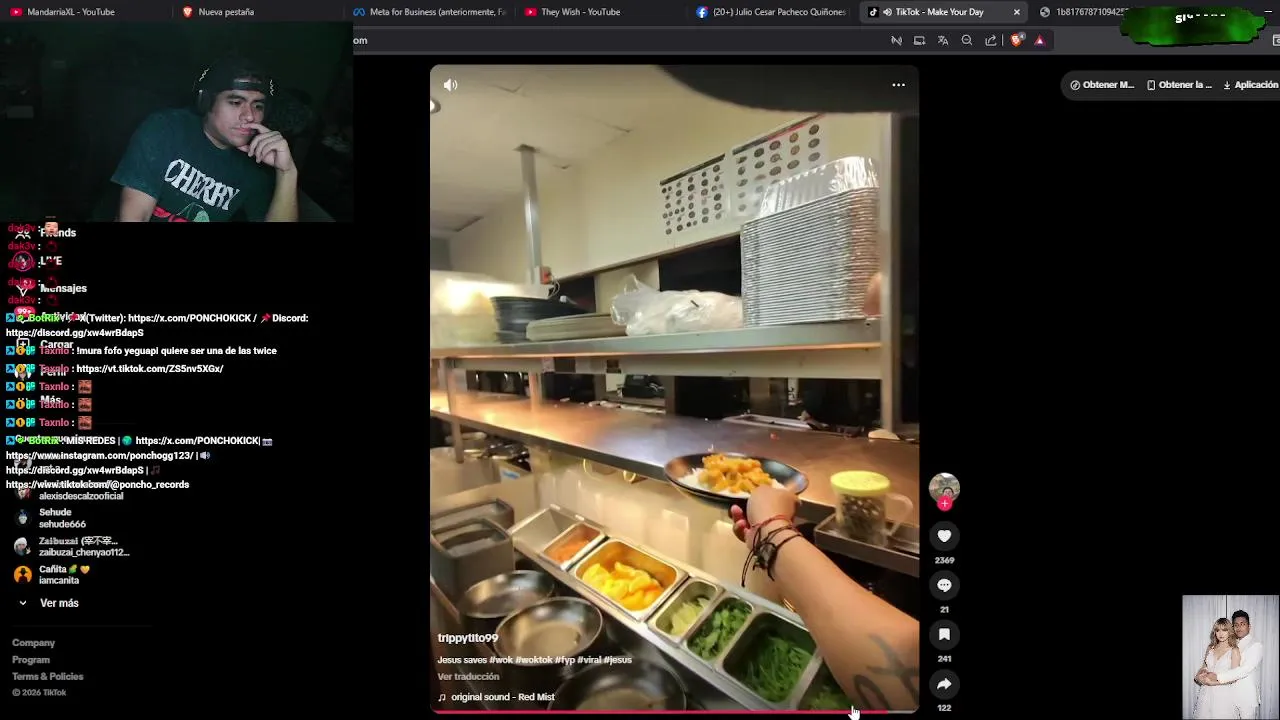Open Friends in TikTok sidebar

click(x=57, y=233)
